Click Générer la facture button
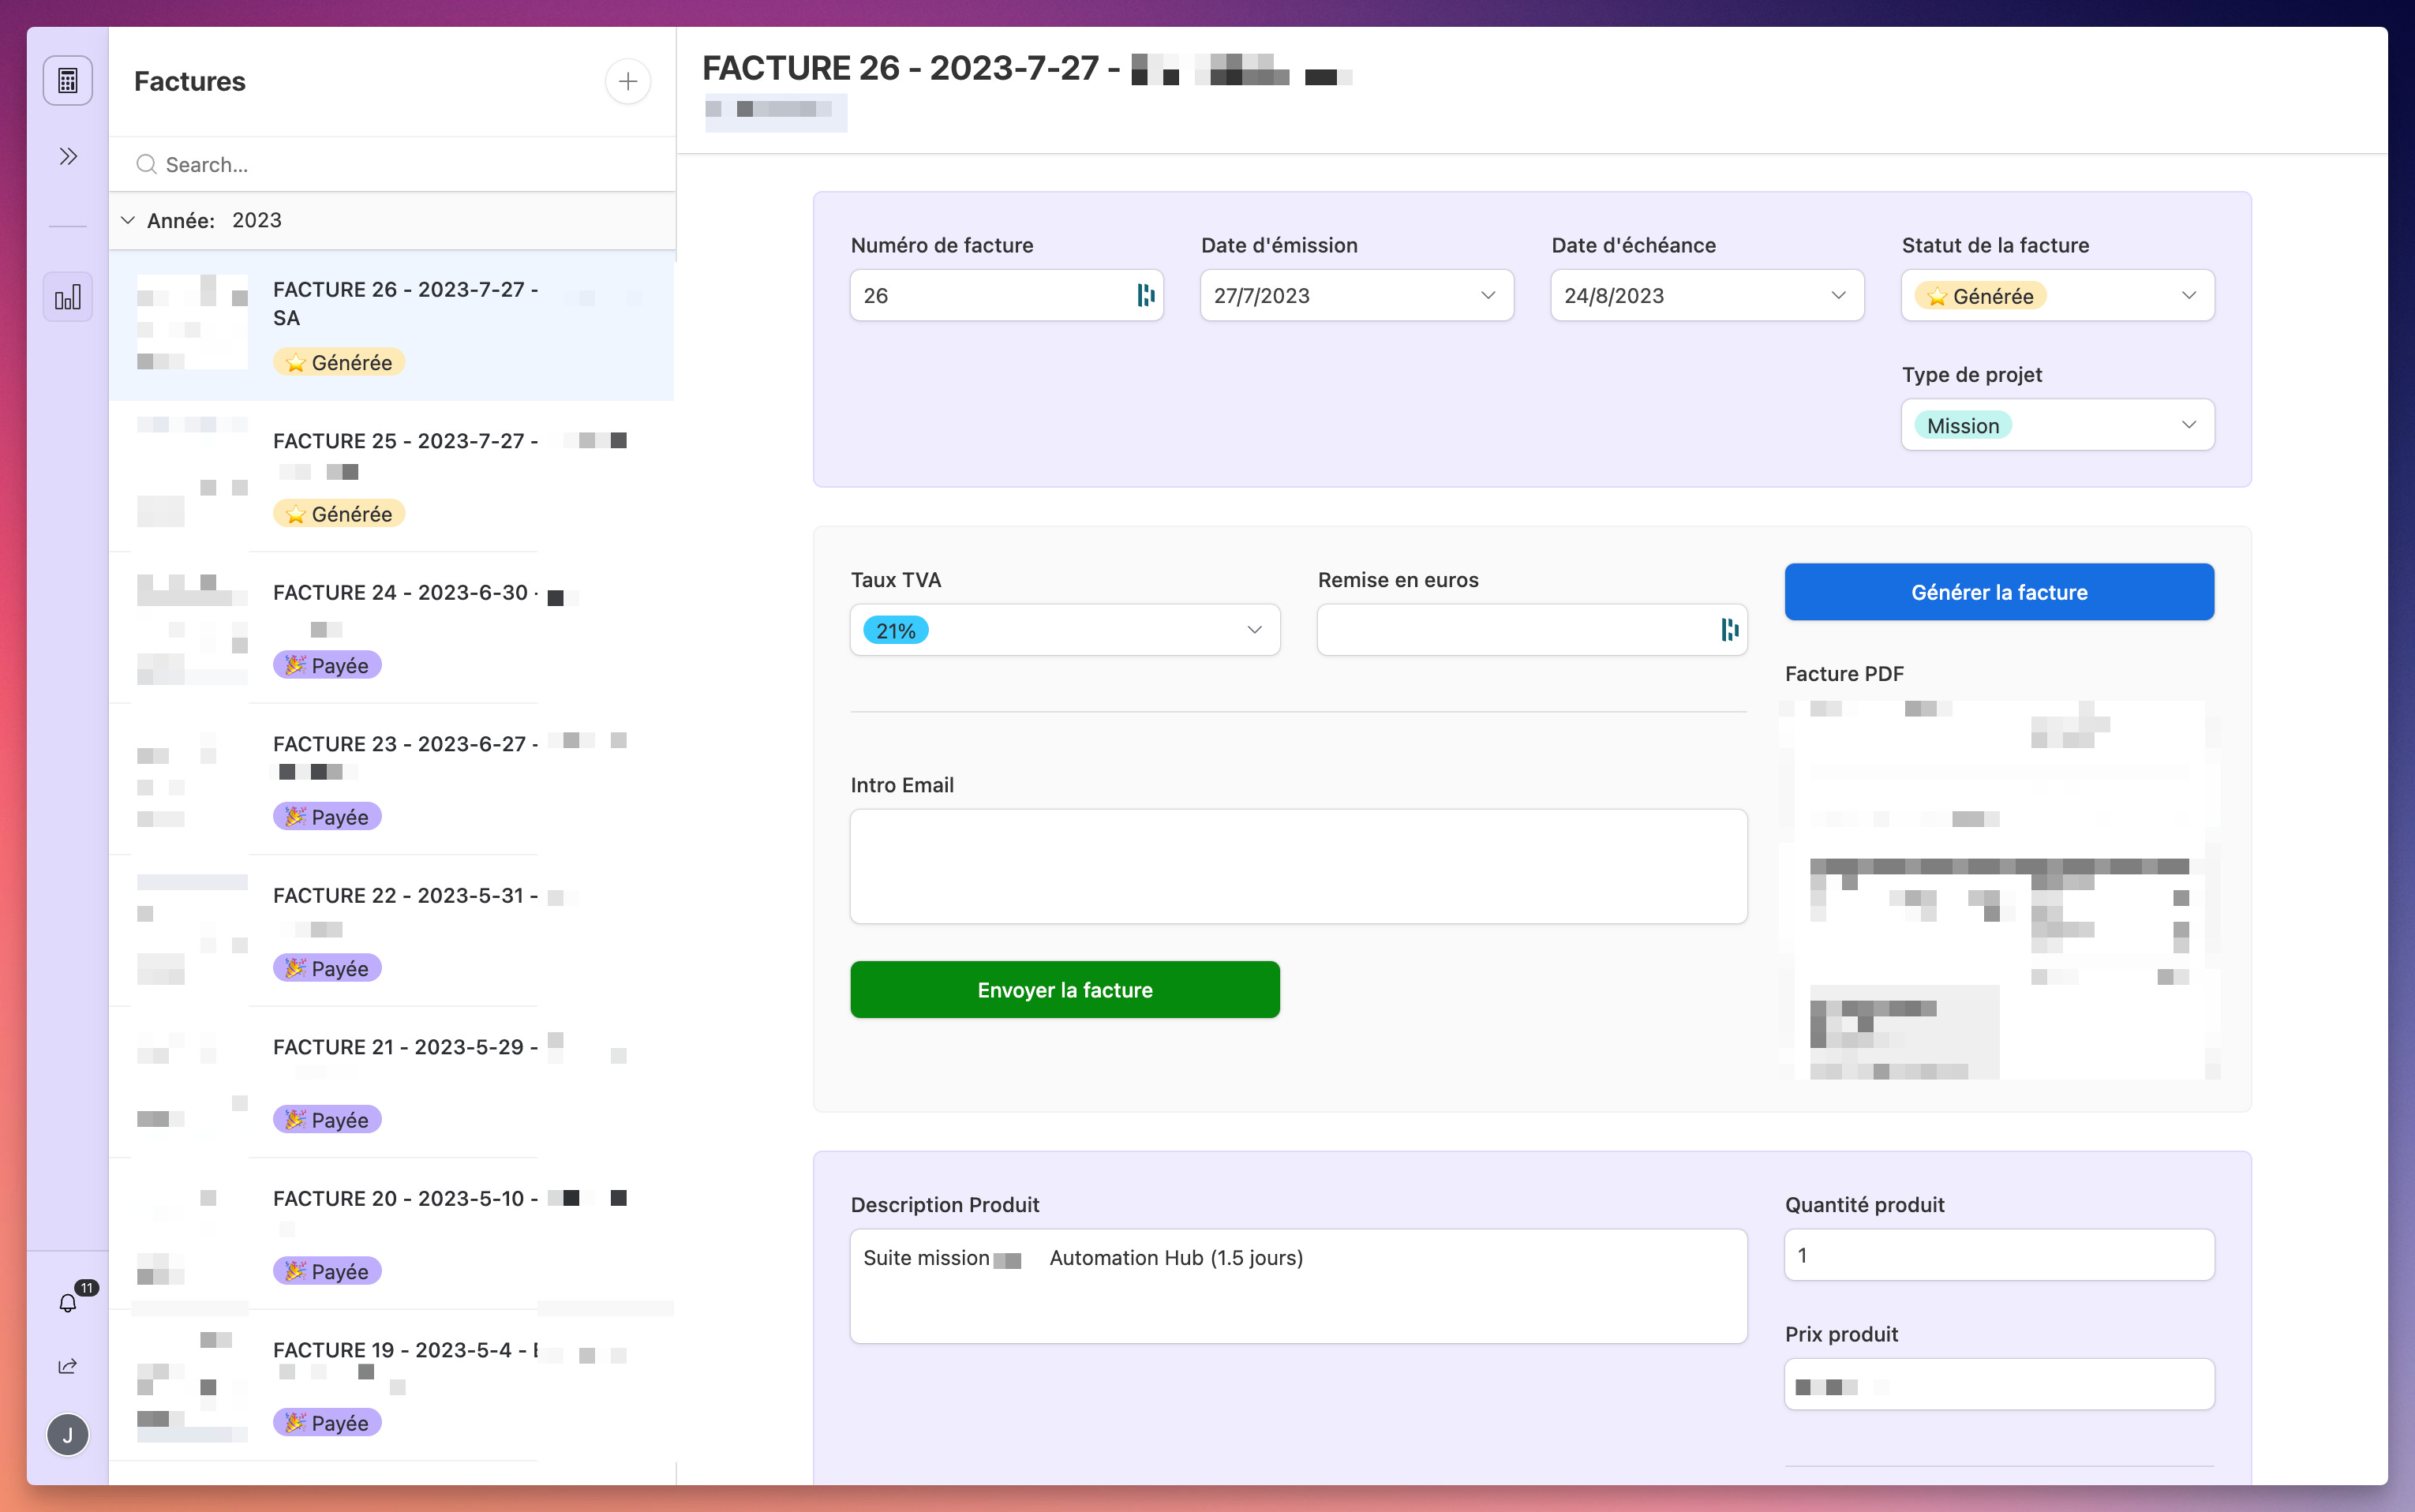Image resolution: width=2415 pixels, height=1512 pixels. pos(1998,592)
